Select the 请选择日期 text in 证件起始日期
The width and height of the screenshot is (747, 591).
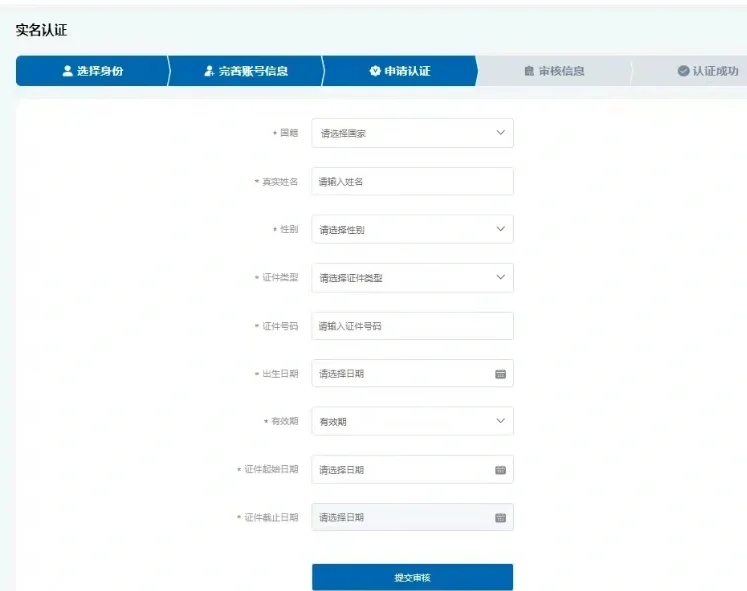[342, 470]
